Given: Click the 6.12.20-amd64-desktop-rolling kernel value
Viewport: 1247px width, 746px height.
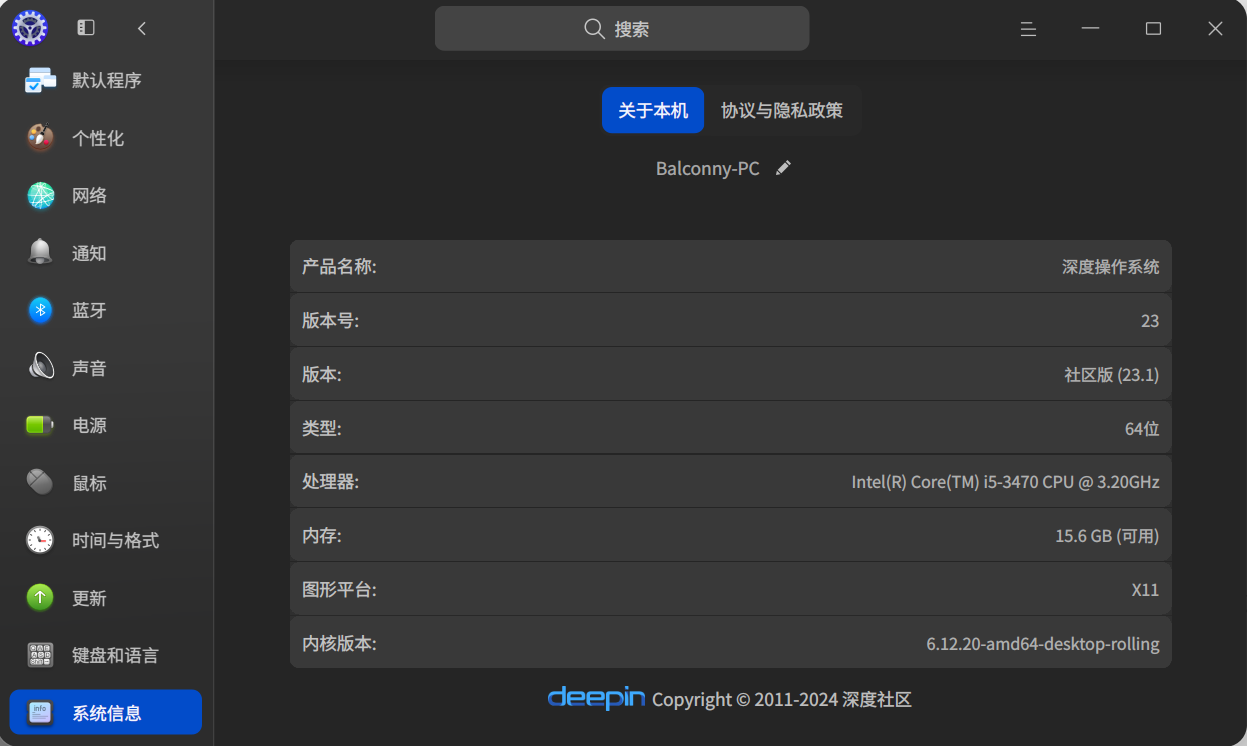Looking at the screenshot, I should click(x=1043, y=643).
